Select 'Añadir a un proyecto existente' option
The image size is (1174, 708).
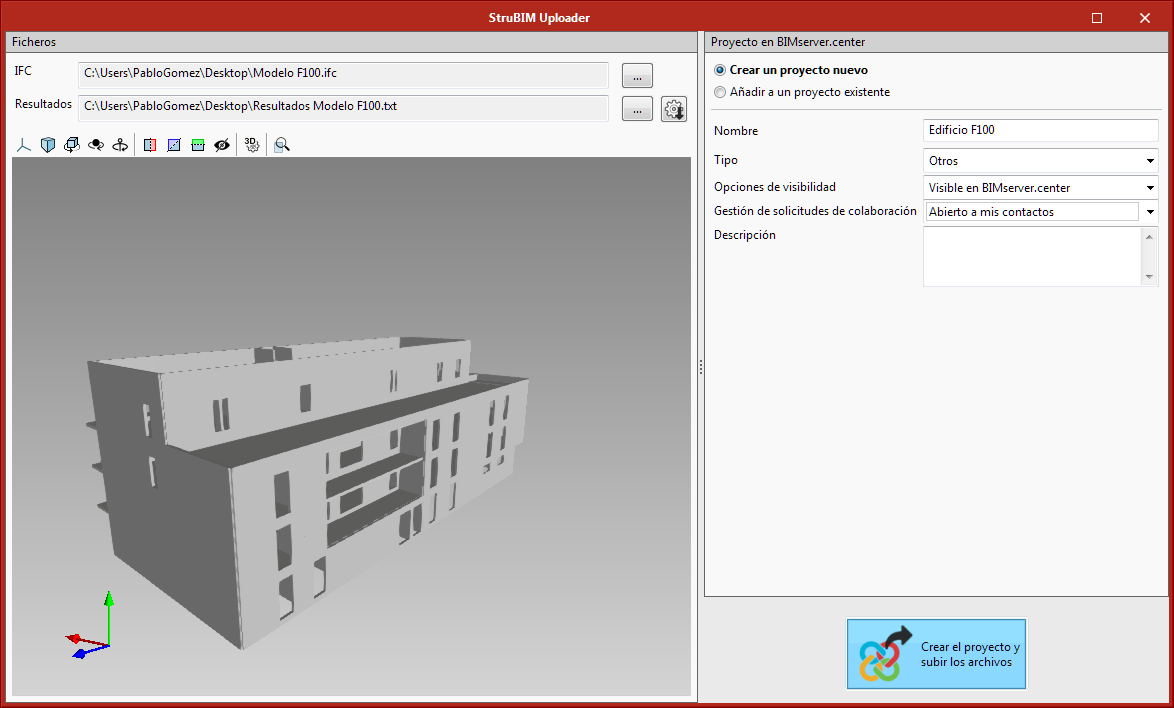click(802, 93)
